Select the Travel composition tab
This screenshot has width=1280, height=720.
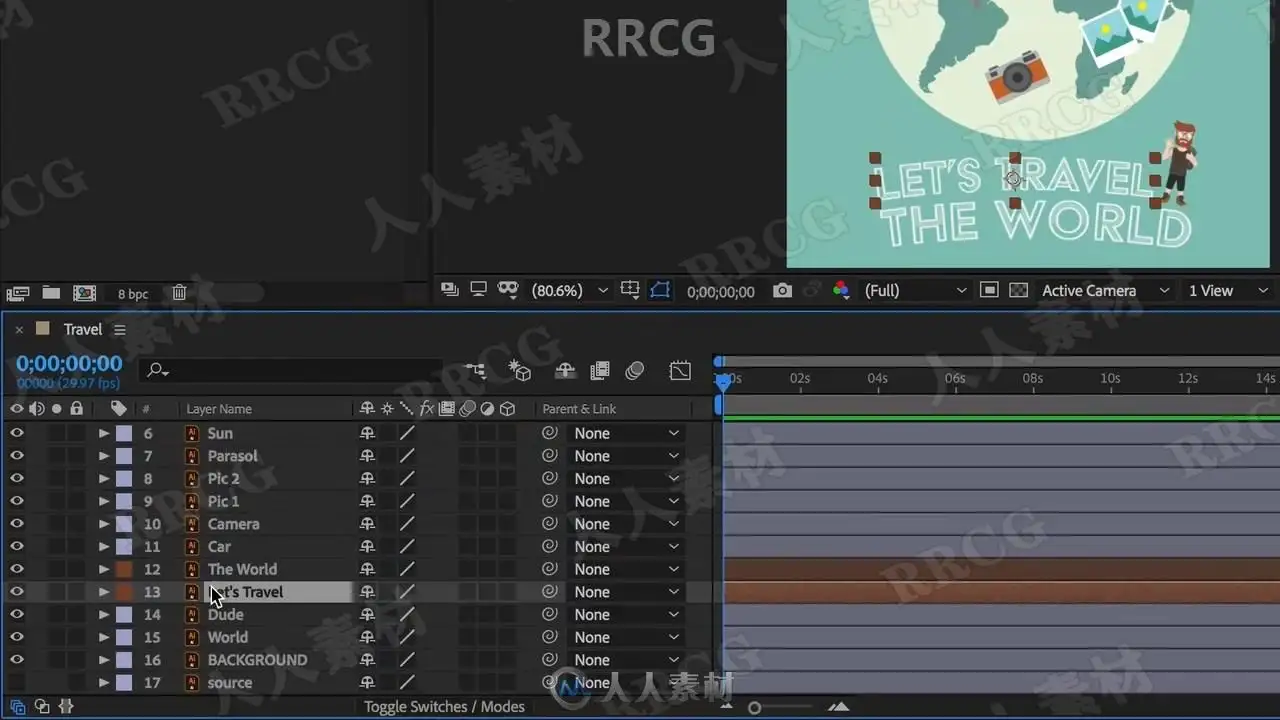pyautogui.click(x=82, y=330)
